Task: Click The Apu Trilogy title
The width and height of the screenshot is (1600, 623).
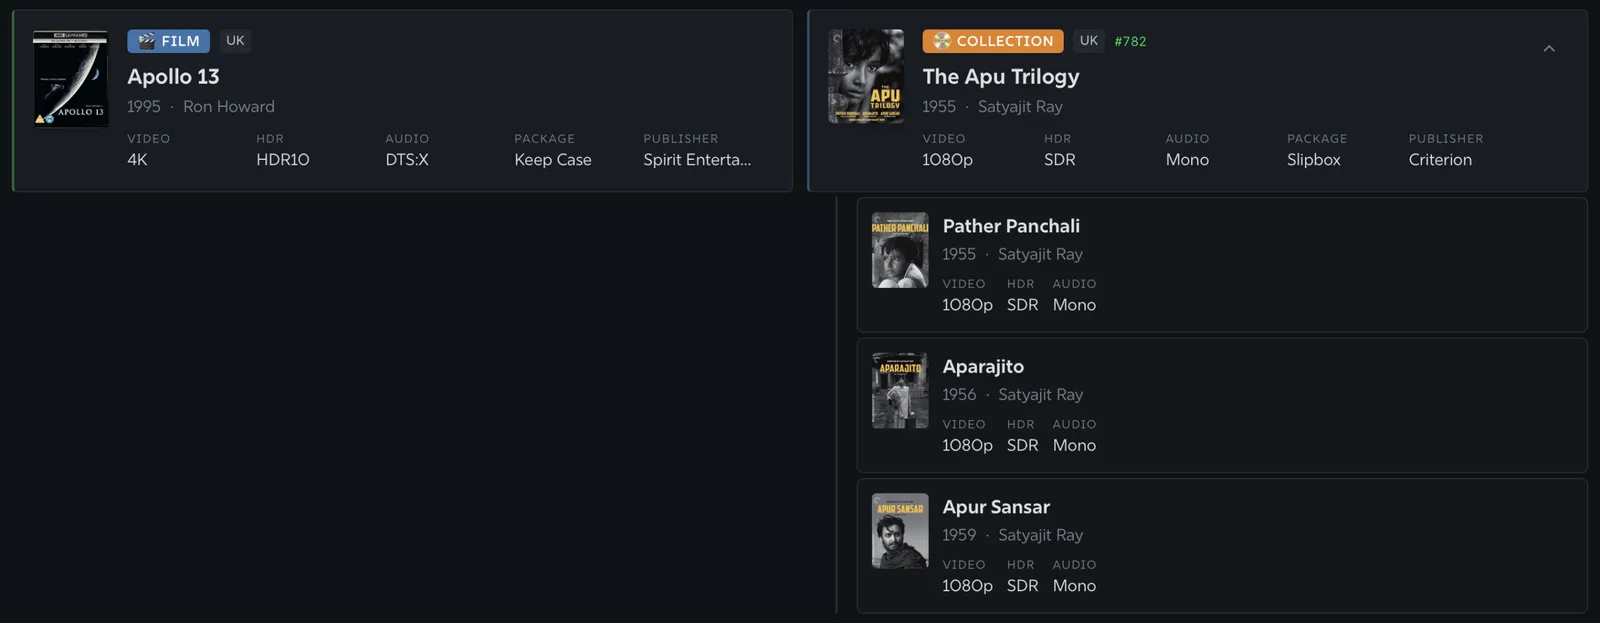Action: point(1001,76)
